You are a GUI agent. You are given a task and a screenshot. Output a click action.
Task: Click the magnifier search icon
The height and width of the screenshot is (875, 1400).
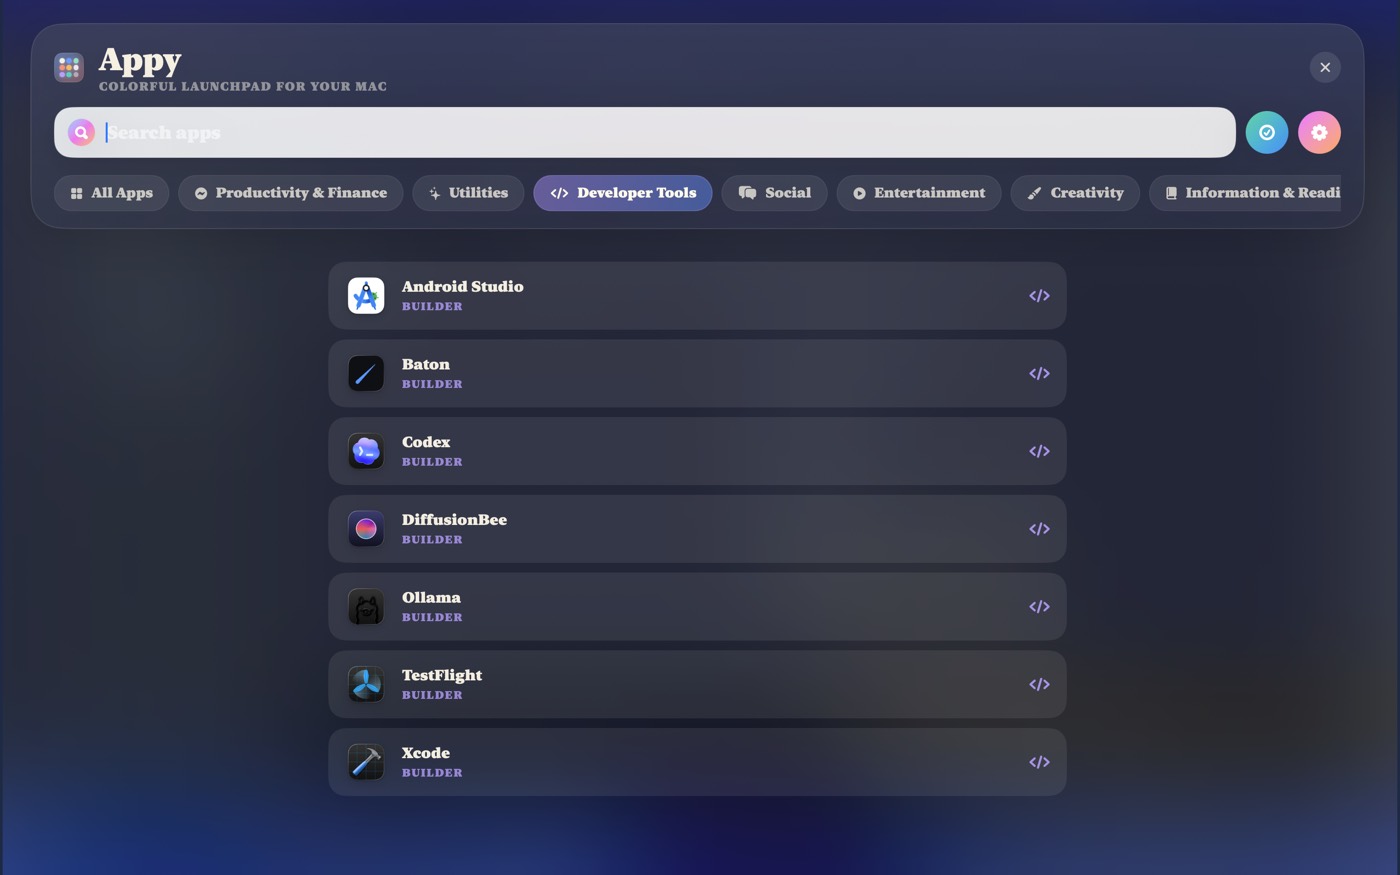pyautogui.click(x=81, y=132)
